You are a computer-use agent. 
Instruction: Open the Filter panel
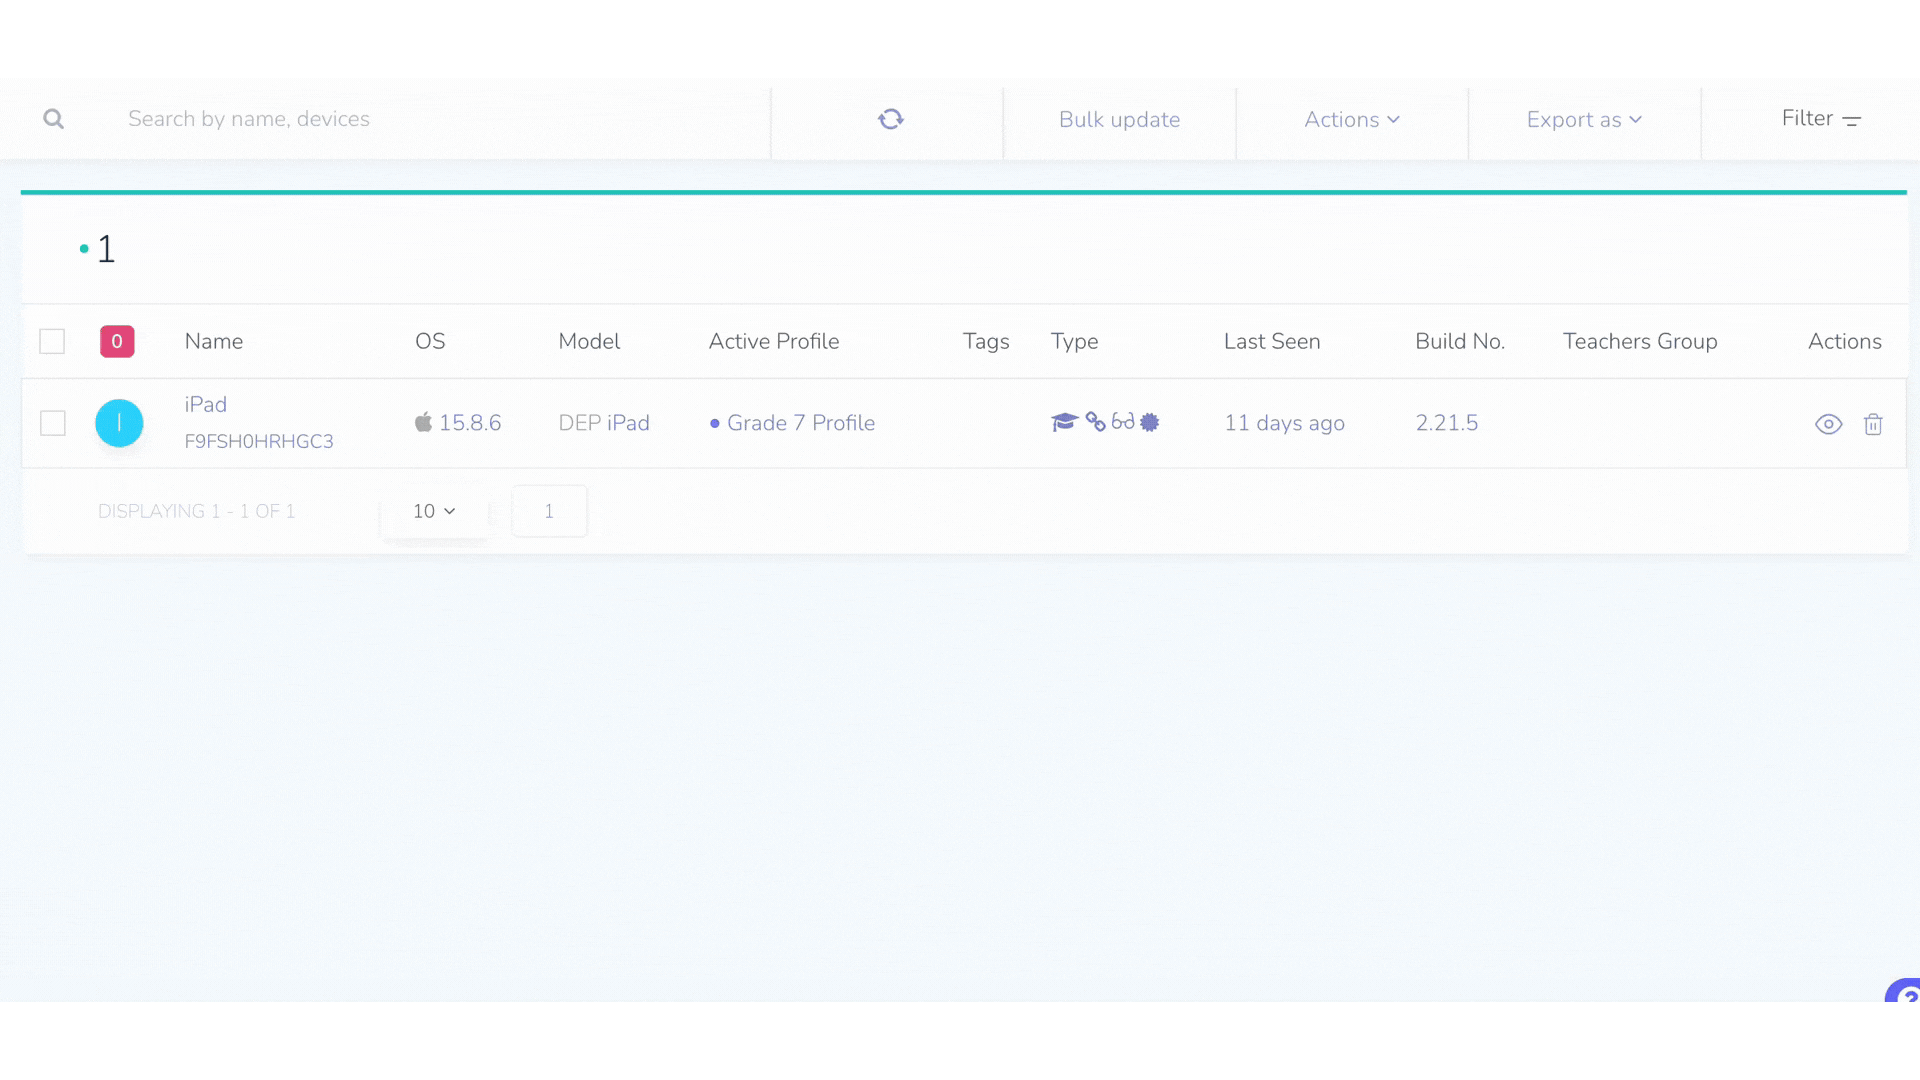pyautogui.click(x=1820, y=119)
